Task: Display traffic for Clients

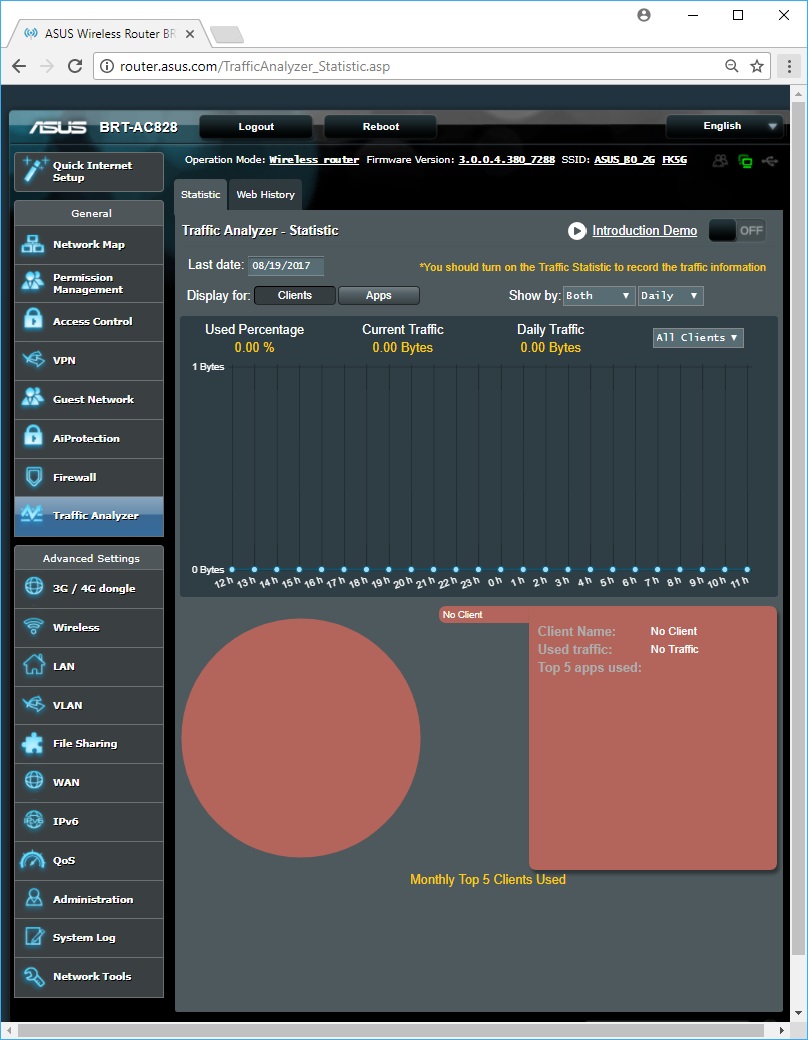Action: [294, 296]
